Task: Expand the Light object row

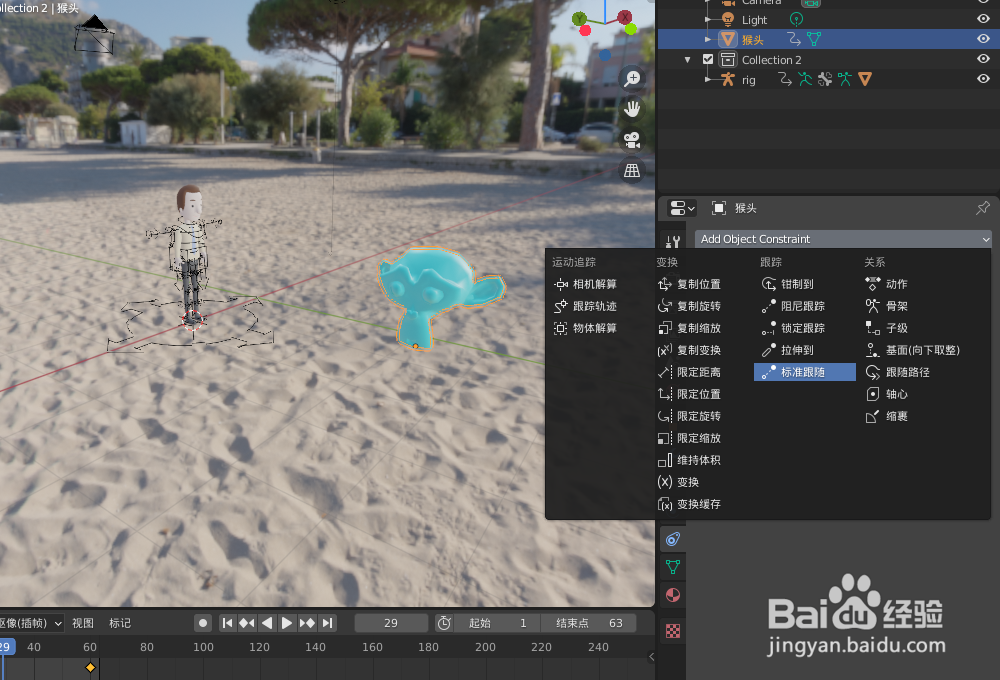Action: (708, 20)
